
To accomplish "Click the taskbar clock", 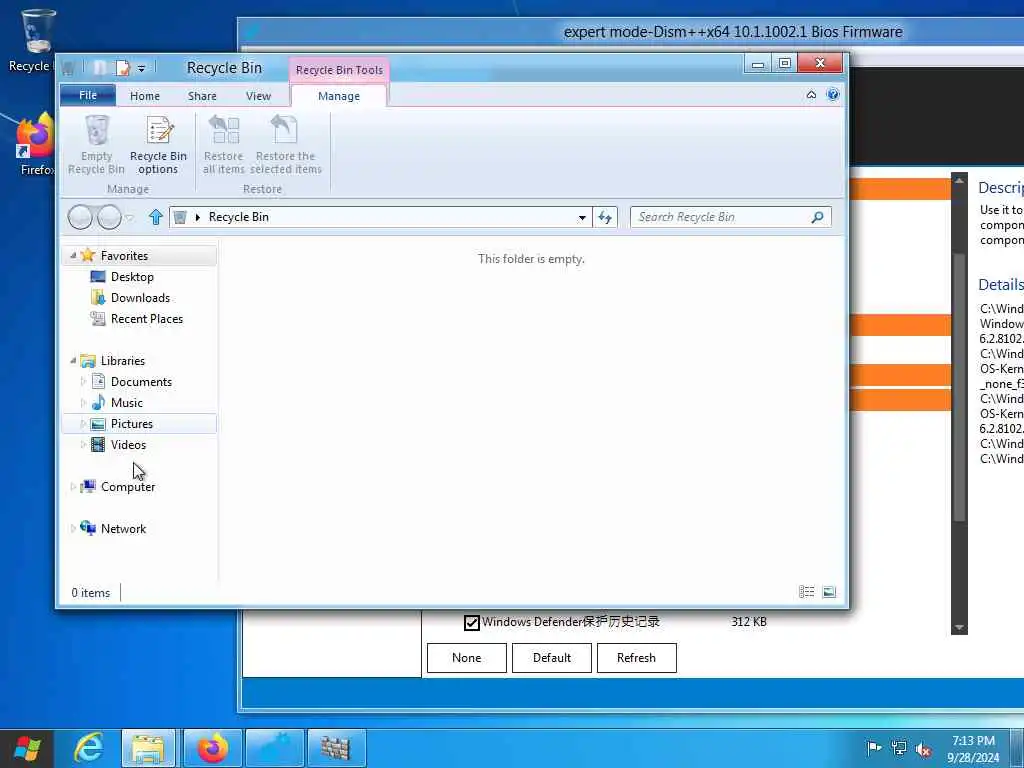I will [973, 748].
